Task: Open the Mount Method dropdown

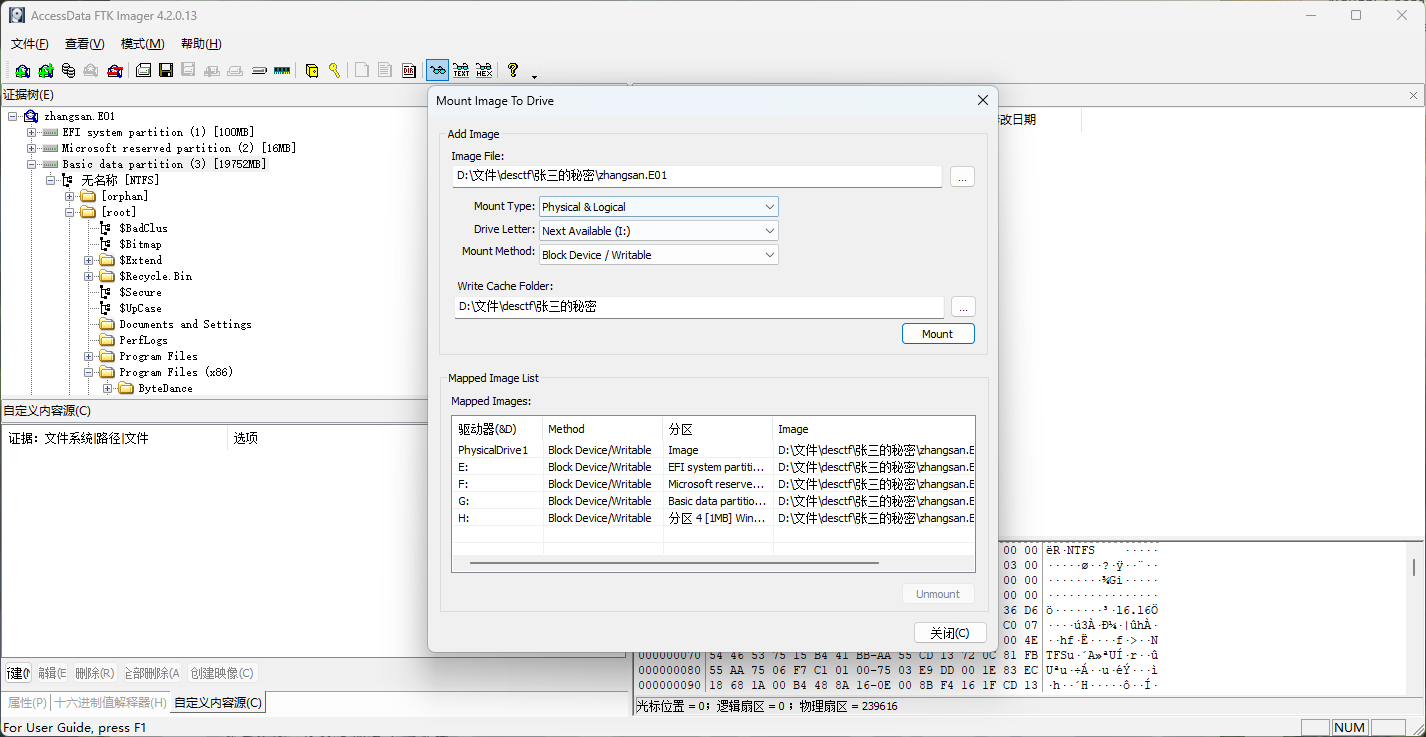Action: pyautogui.click(x=658, y=255)
